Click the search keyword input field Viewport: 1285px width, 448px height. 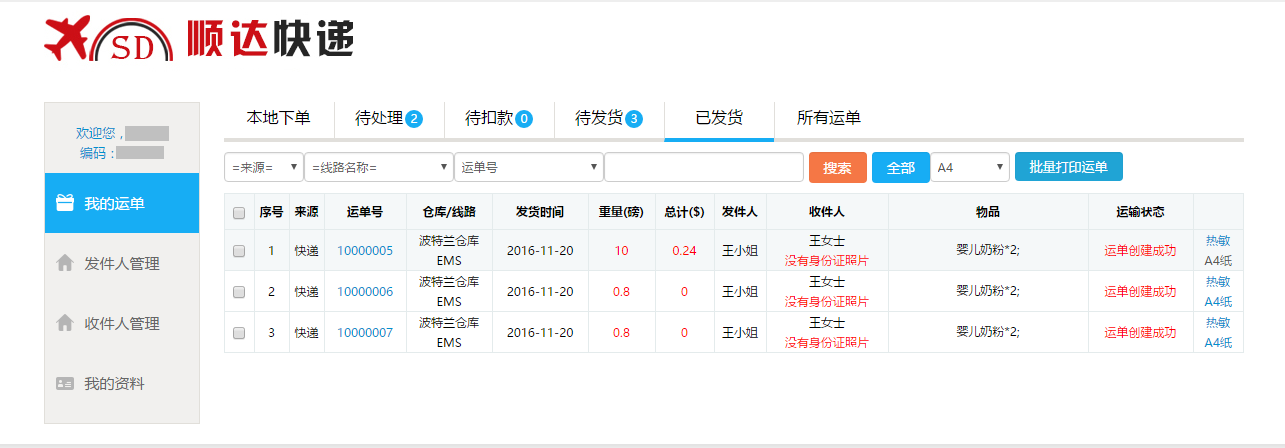pos(704,167)
